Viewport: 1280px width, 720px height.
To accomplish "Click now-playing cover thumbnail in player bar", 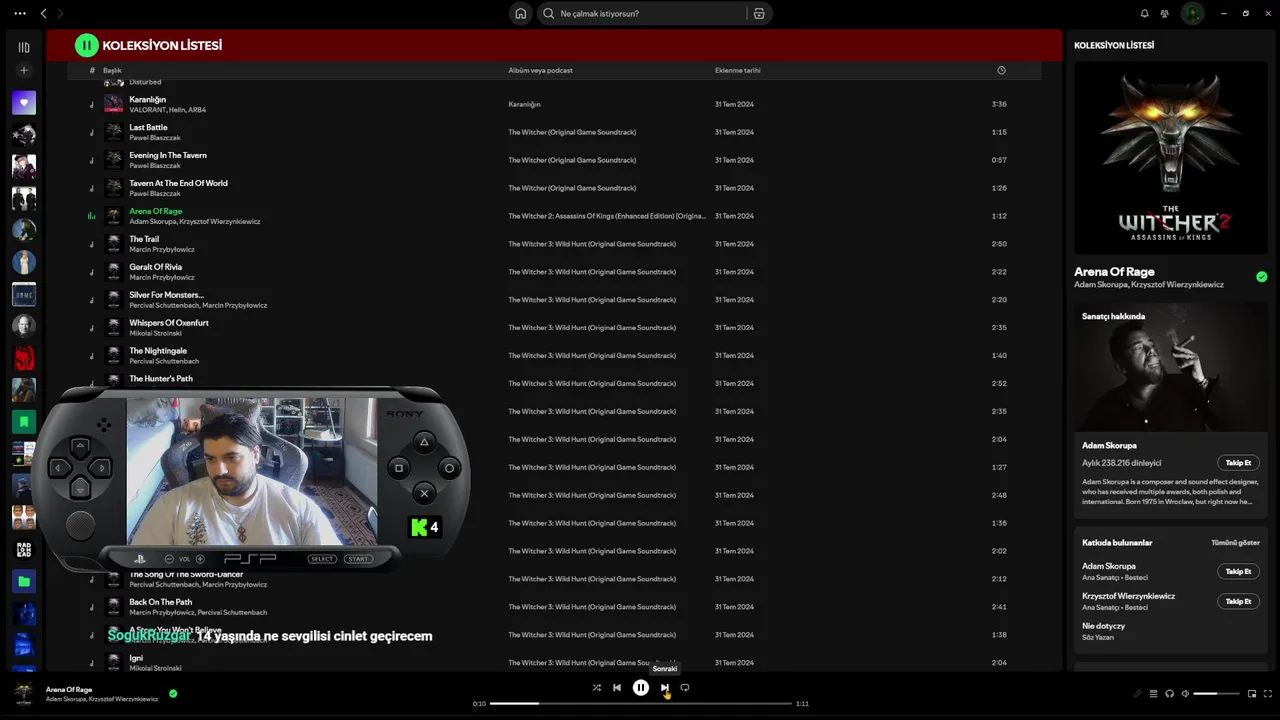I will pyautogui.click(x=24, y=693).
